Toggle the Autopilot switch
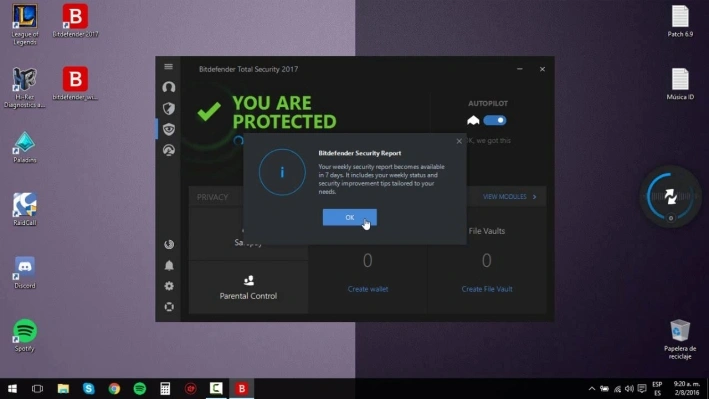The width and height of the screenshot is (709, 399). point(495,120)
